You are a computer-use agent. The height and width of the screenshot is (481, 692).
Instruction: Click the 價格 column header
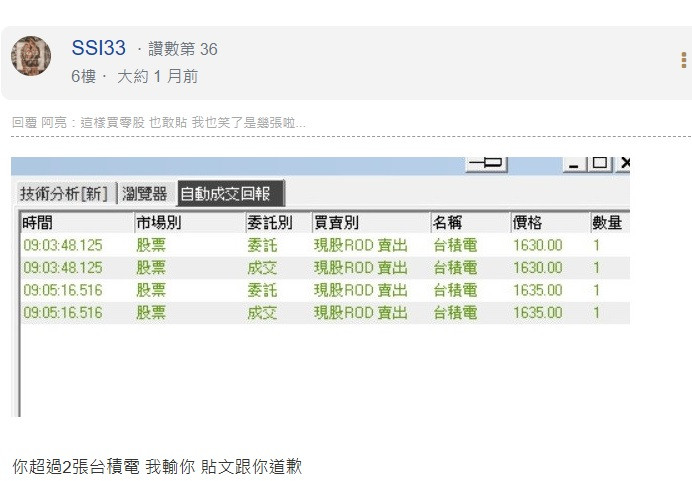550,222
